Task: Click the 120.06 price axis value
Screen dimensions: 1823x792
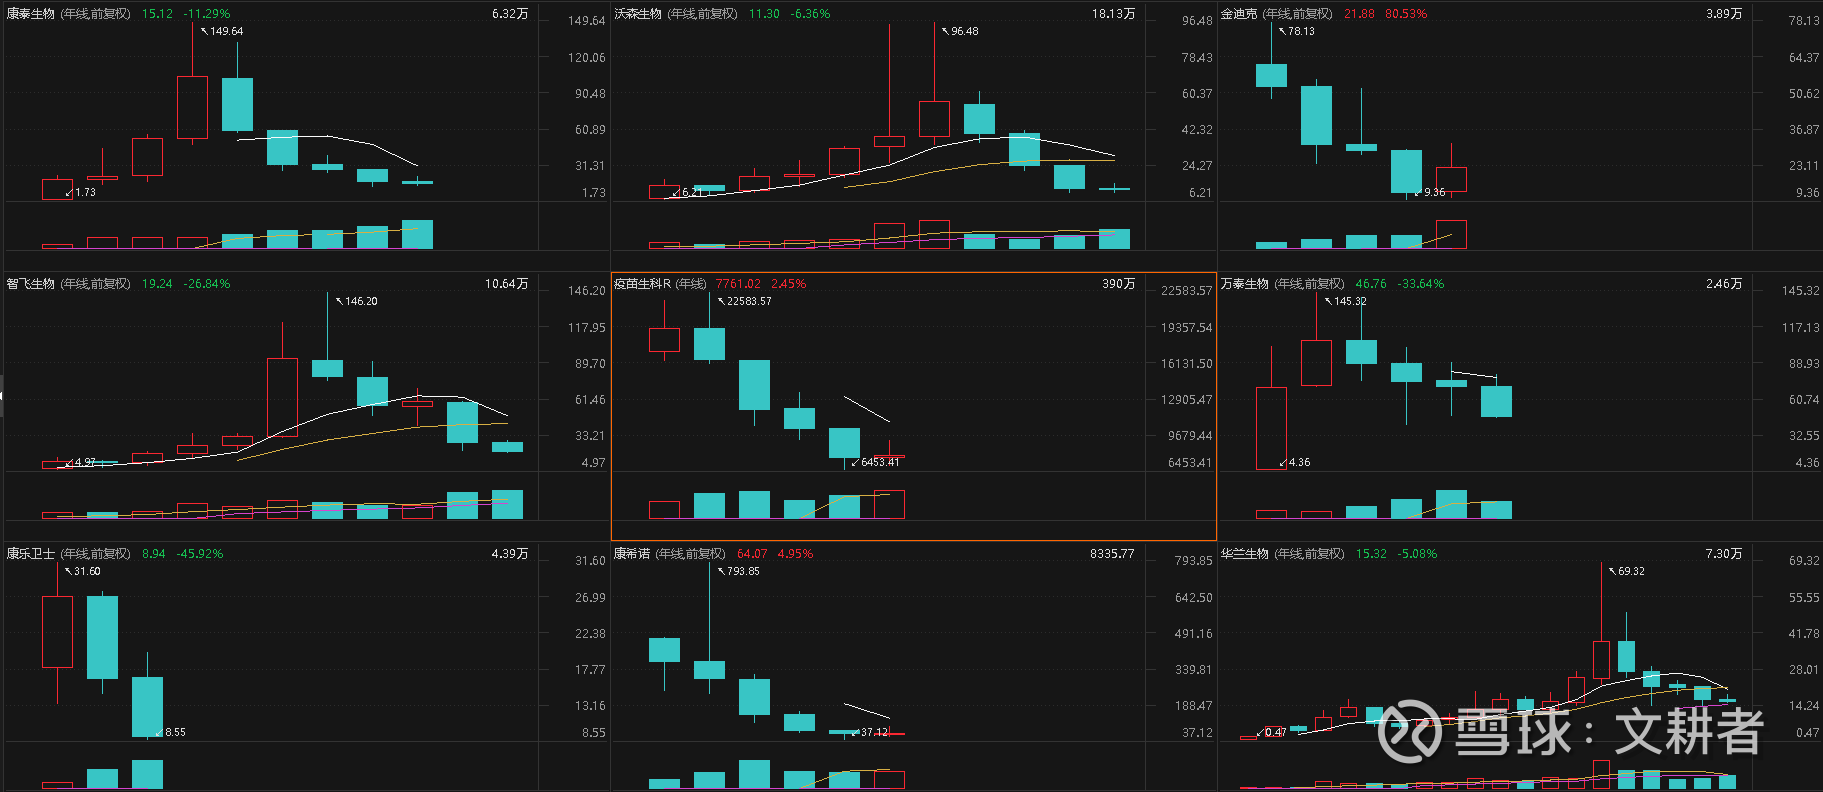Action: click(x=587, y=58)
